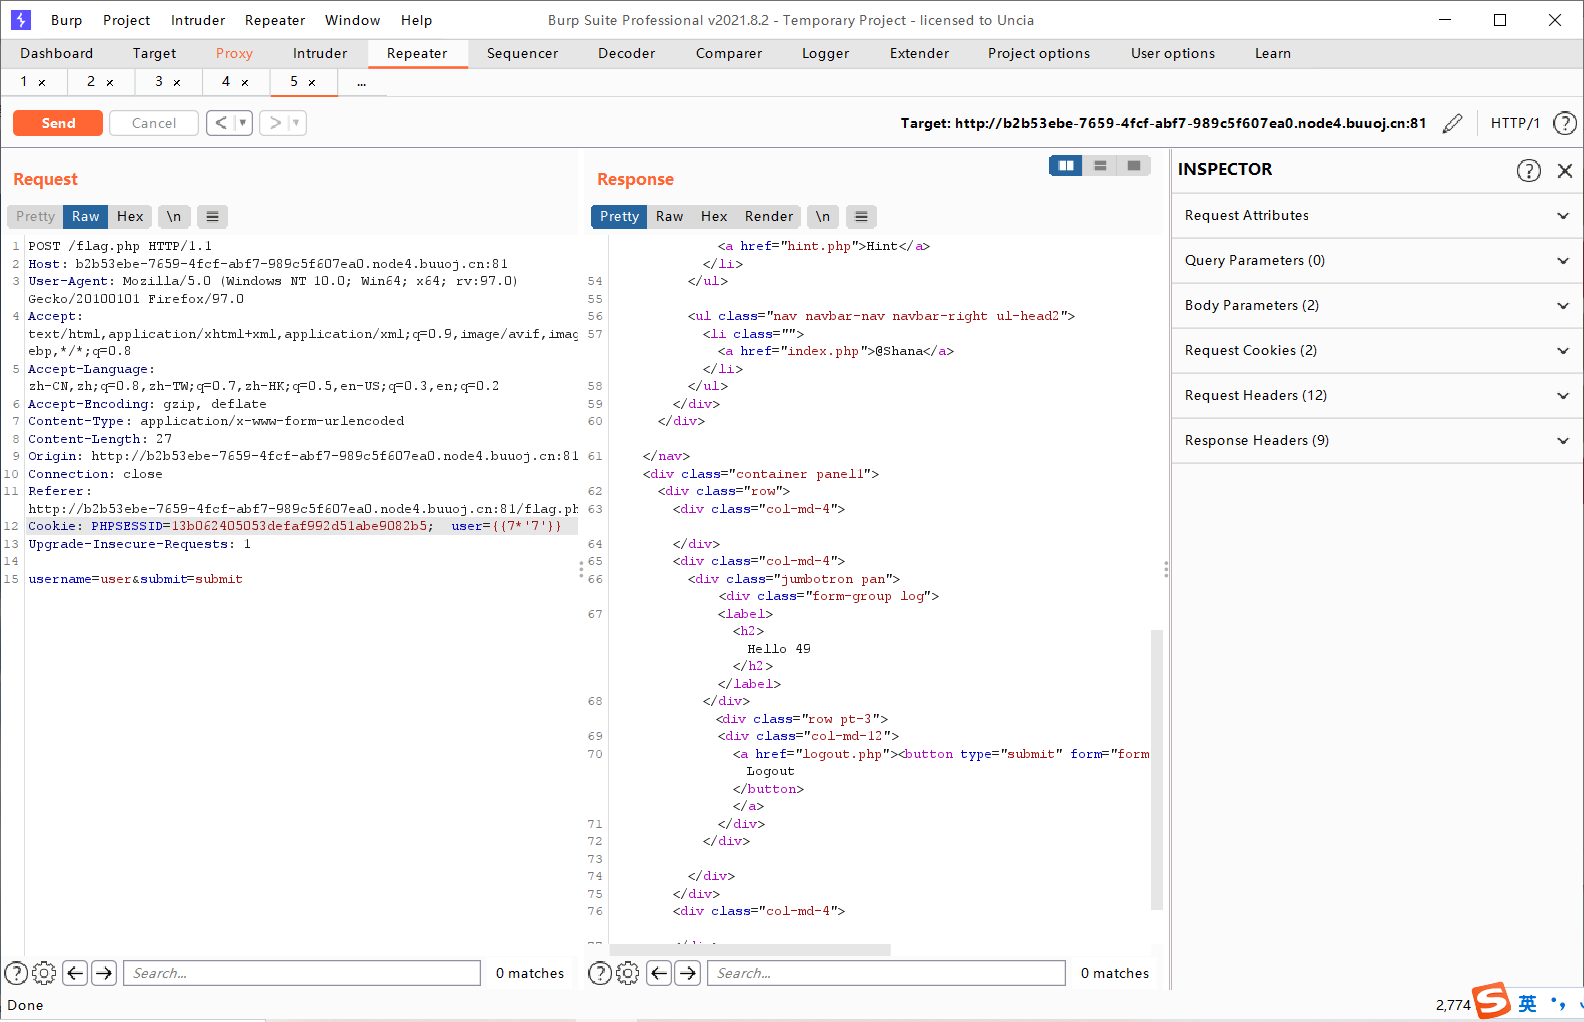Open Project options tab
The height and width of the screenshot is (1022, 1584).
[x=1039, y=53]
